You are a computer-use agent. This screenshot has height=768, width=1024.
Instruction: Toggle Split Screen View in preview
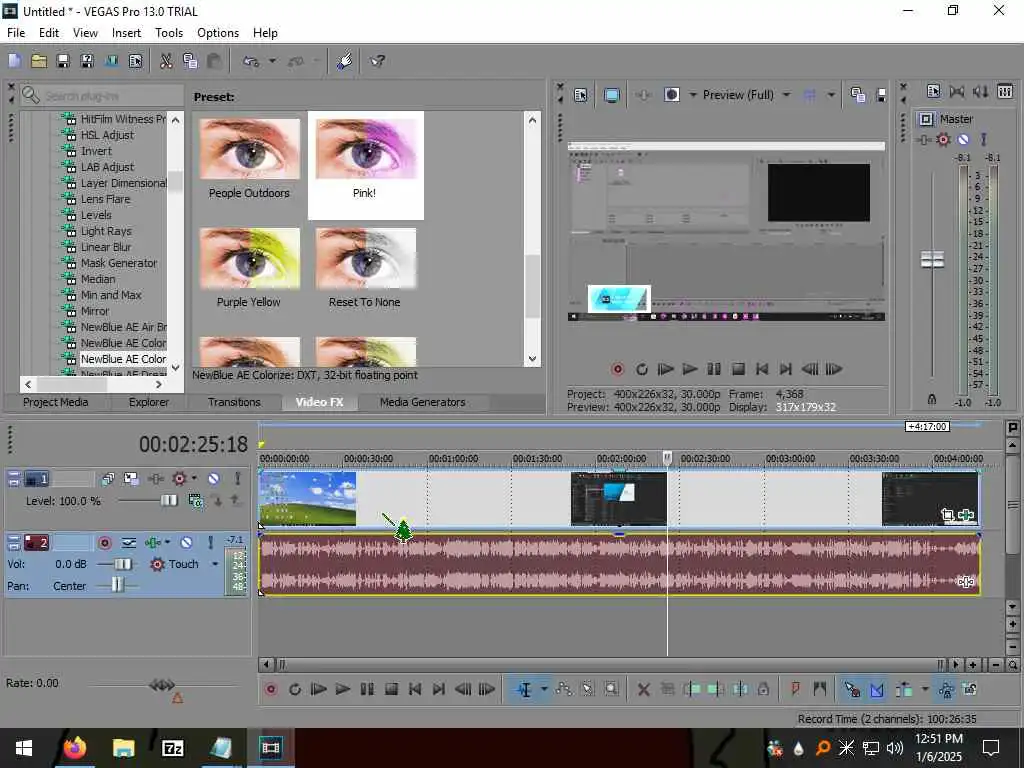coord(671,95)
